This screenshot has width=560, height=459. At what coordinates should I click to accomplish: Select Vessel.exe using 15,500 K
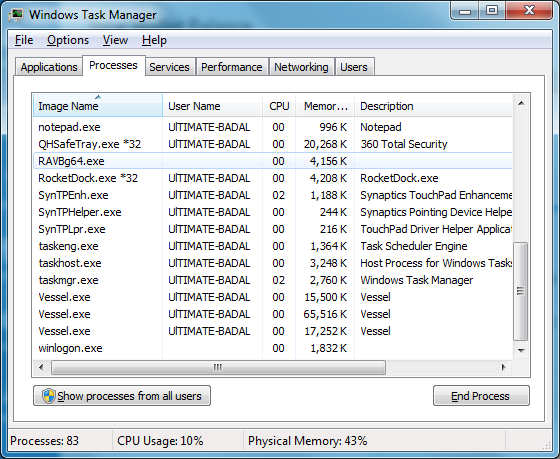click(272, 297)
